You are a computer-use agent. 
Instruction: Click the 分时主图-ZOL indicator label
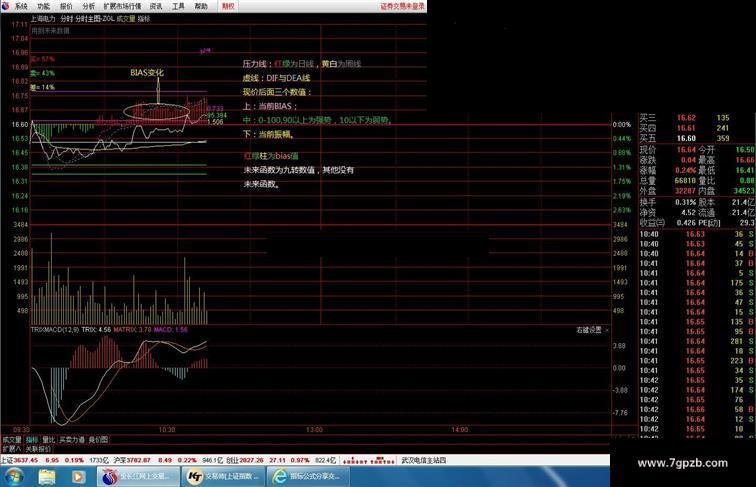tap(95, 19)
